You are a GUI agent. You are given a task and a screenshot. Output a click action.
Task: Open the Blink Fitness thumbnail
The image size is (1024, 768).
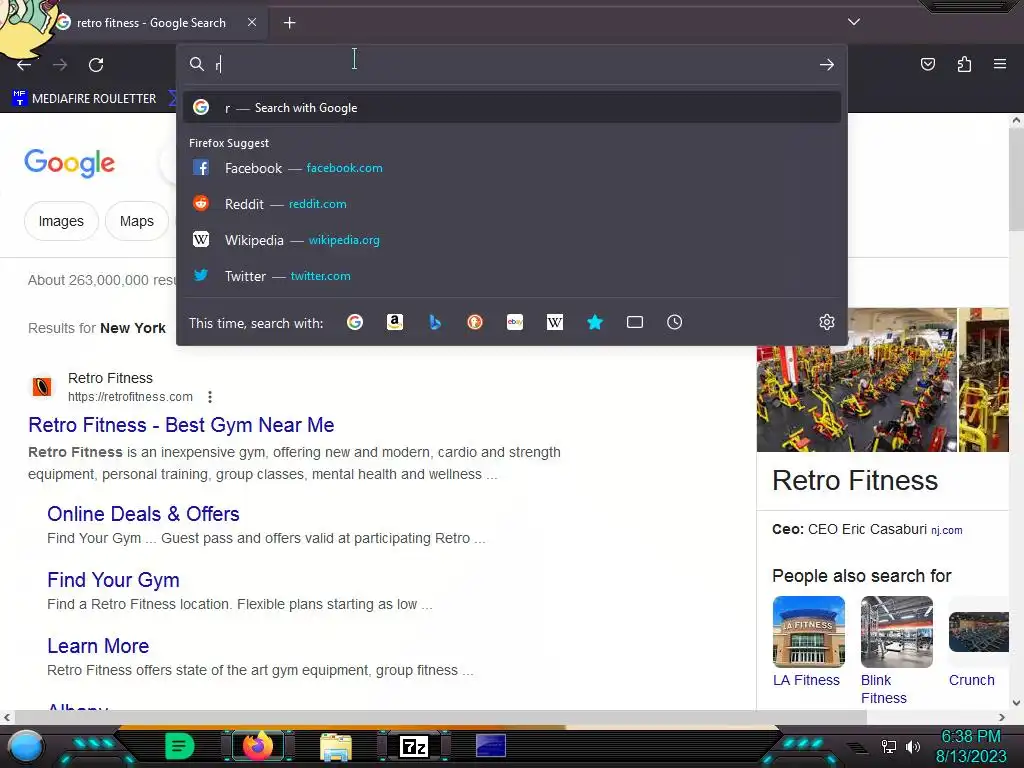[x=897, y=632]
